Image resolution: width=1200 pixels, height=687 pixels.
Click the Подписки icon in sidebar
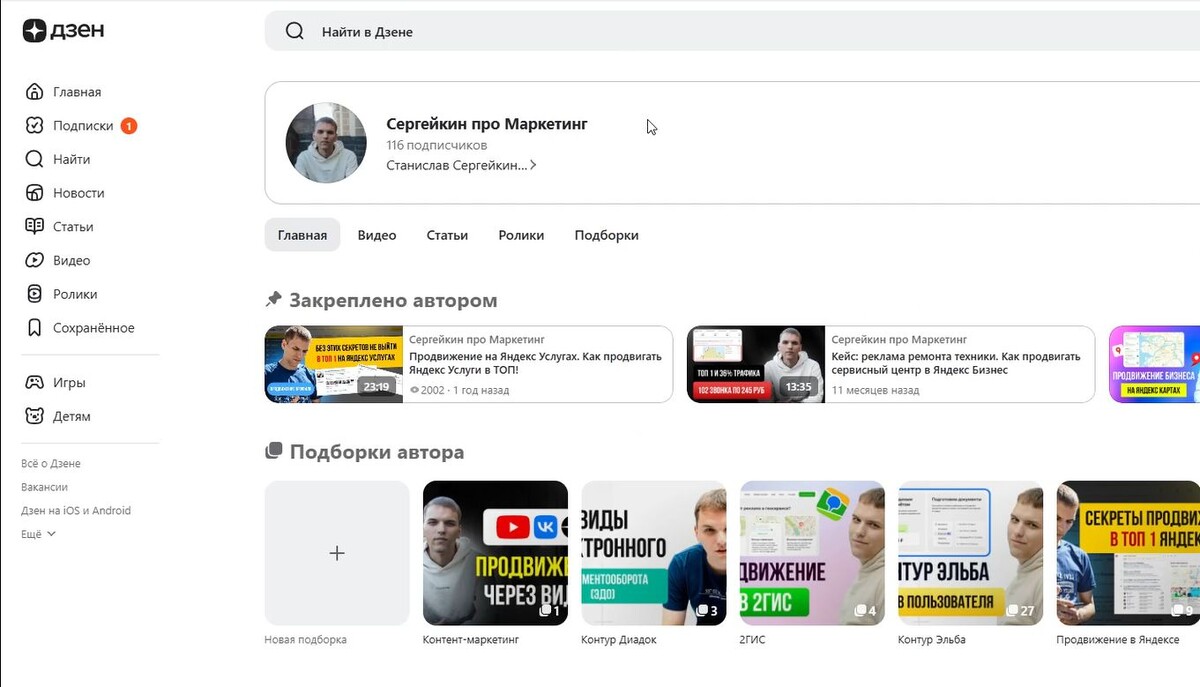point(35,126)
